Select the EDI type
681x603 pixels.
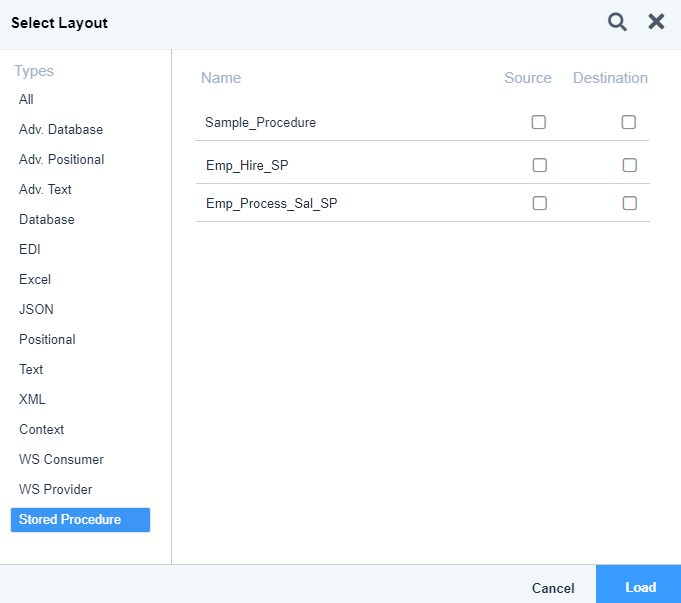(30, 249)
